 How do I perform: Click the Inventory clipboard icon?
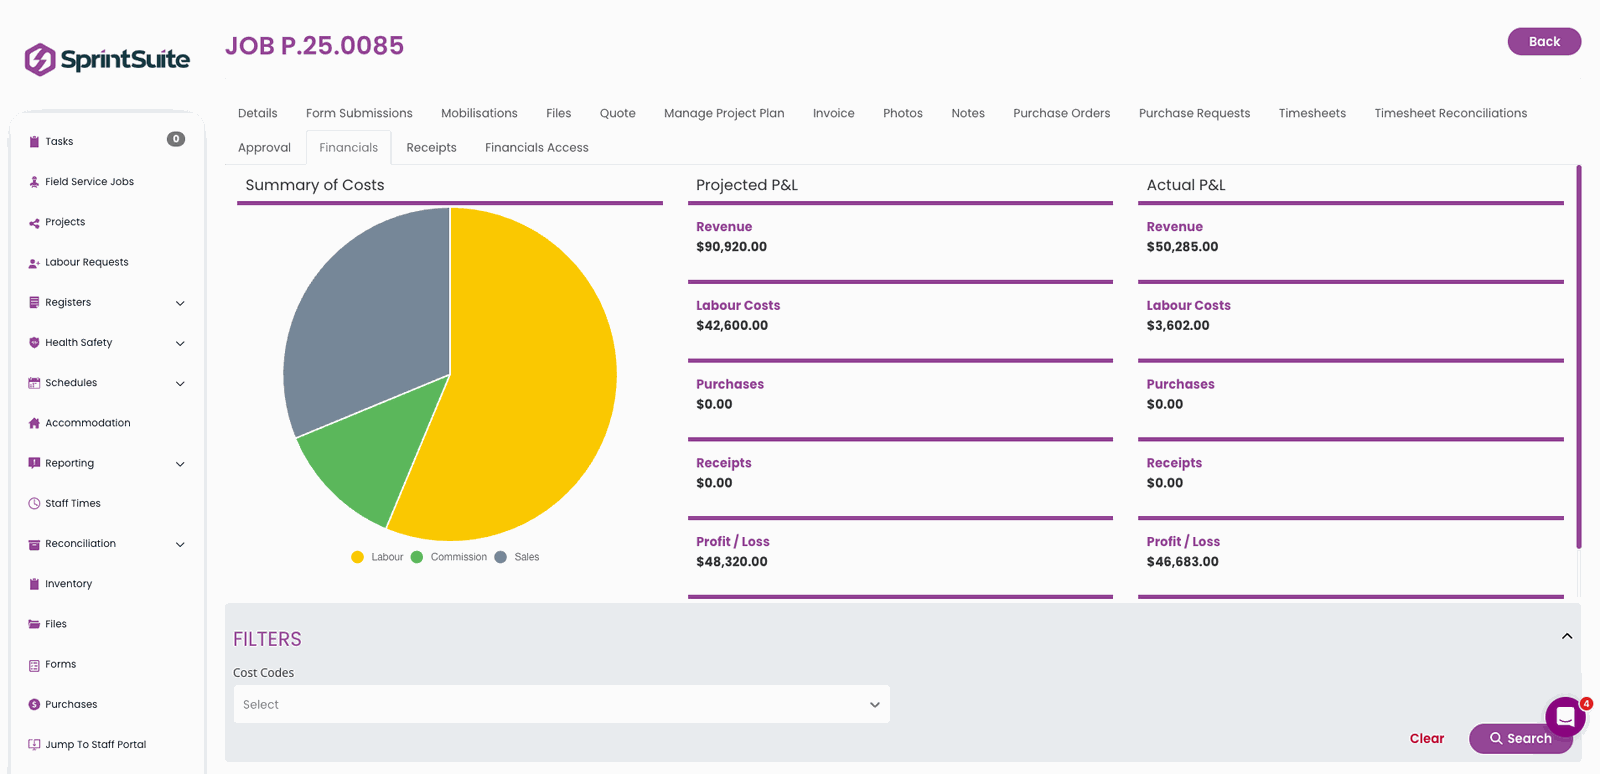(x=34, y=584)
